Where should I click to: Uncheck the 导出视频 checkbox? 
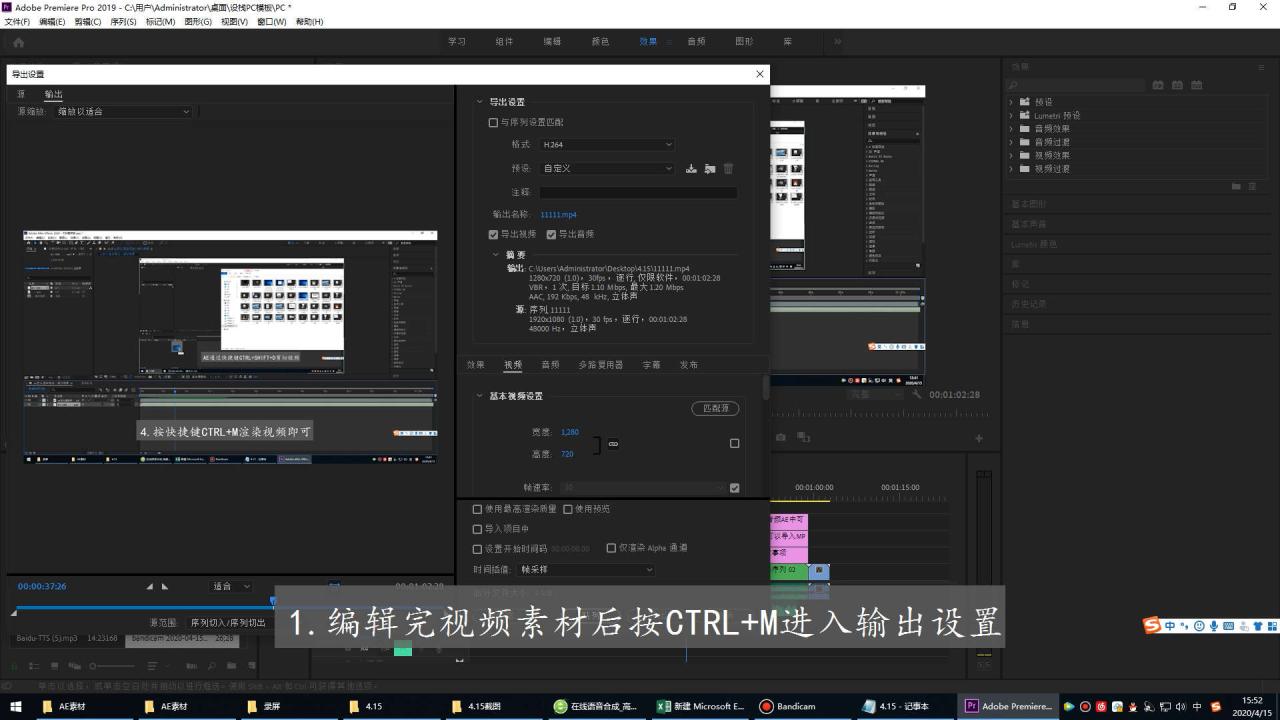[x=493, y=234]
